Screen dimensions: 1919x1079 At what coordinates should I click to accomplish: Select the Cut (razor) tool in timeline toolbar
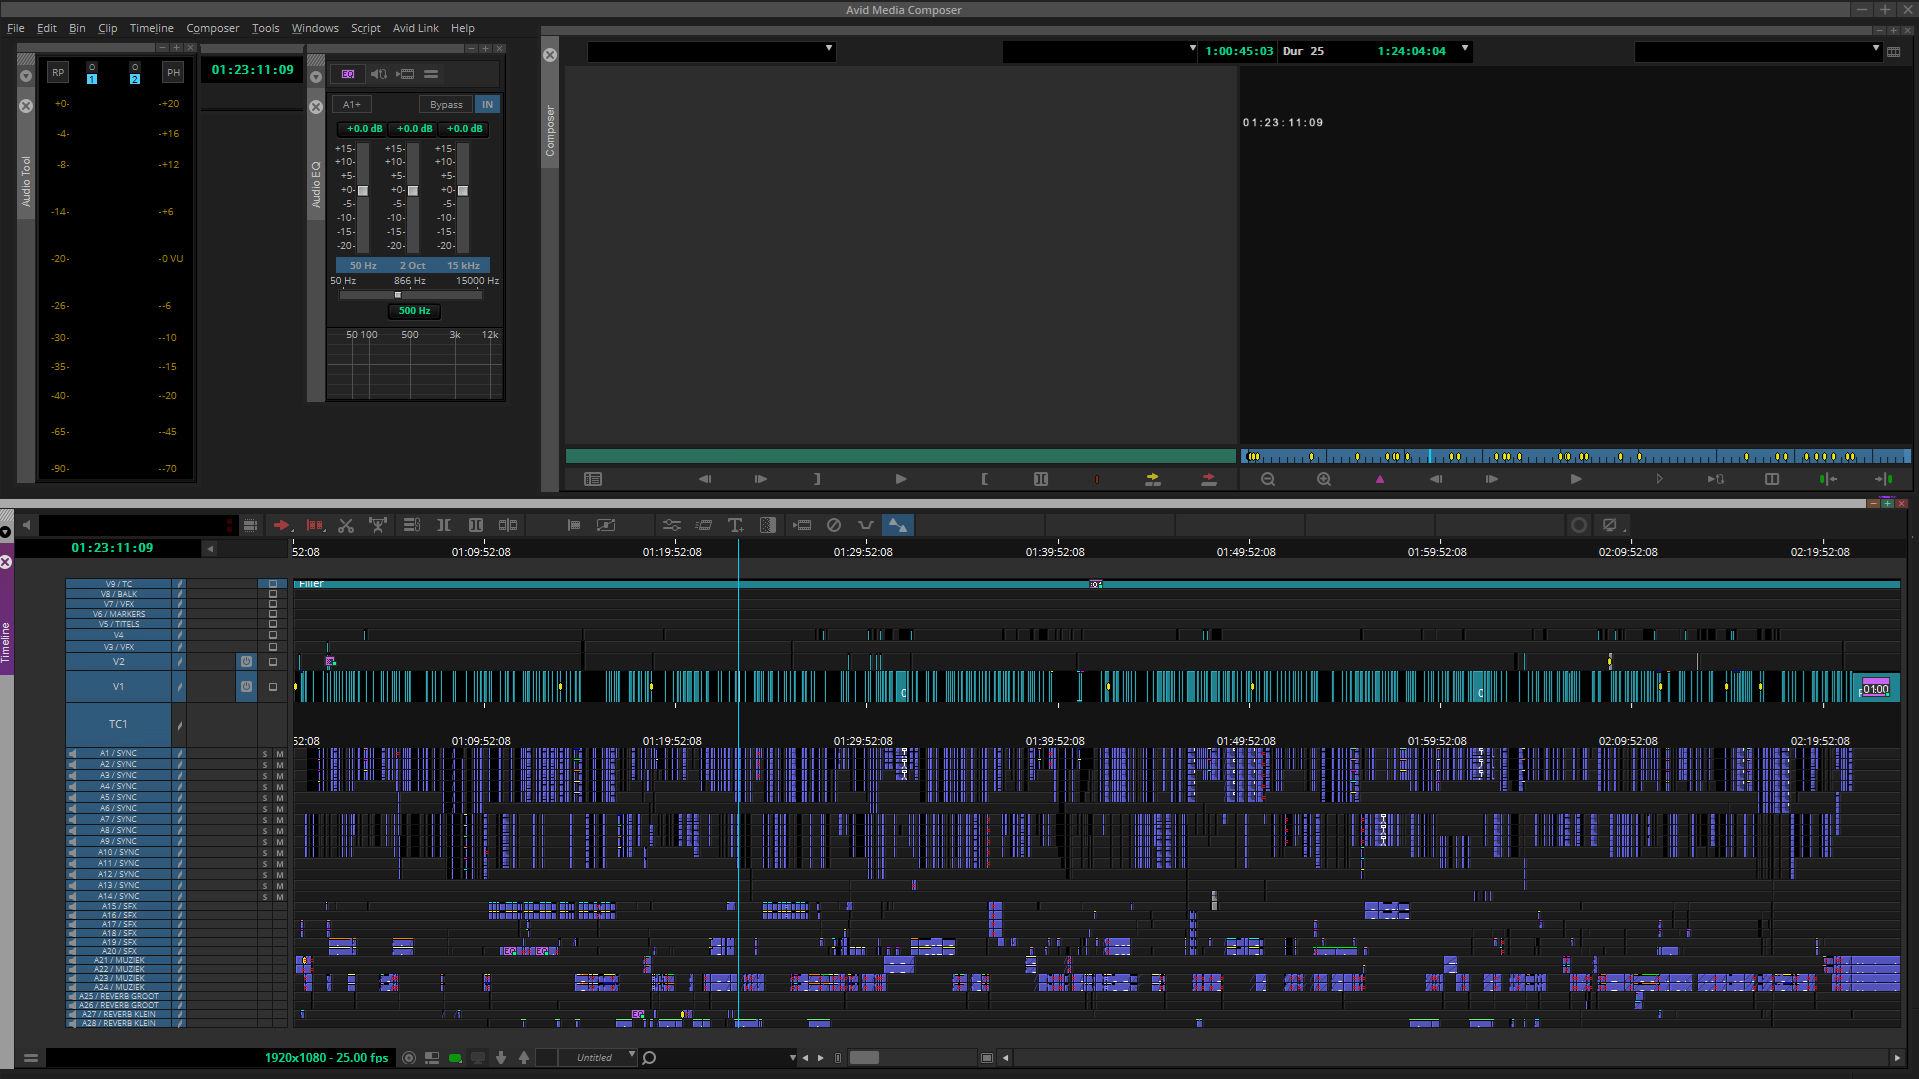coord(346,525)
